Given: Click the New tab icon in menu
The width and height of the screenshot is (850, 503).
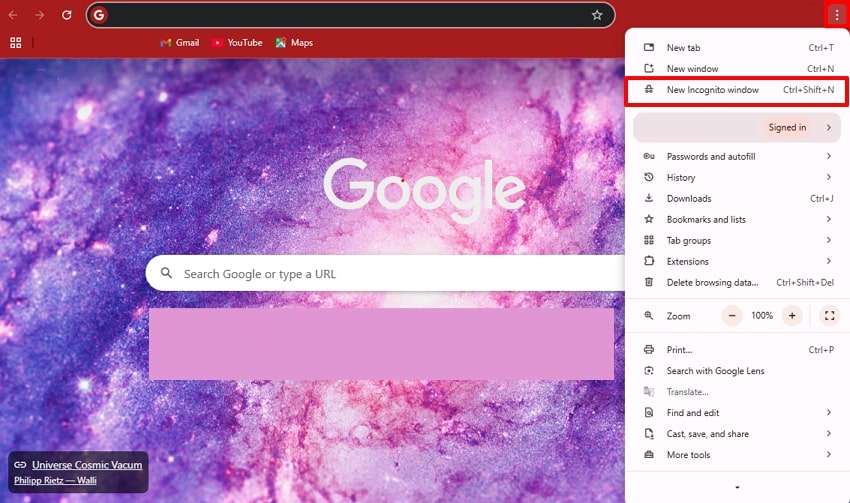Looking at the screenshot, I should point(648,48).
